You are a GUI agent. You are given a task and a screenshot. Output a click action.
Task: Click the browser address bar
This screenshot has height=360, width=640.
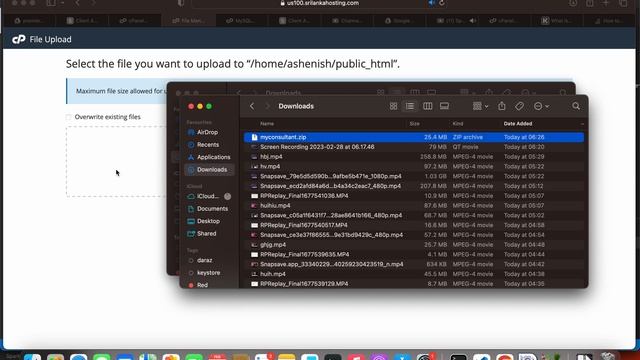pyautogui.click(x=319, y=3)
